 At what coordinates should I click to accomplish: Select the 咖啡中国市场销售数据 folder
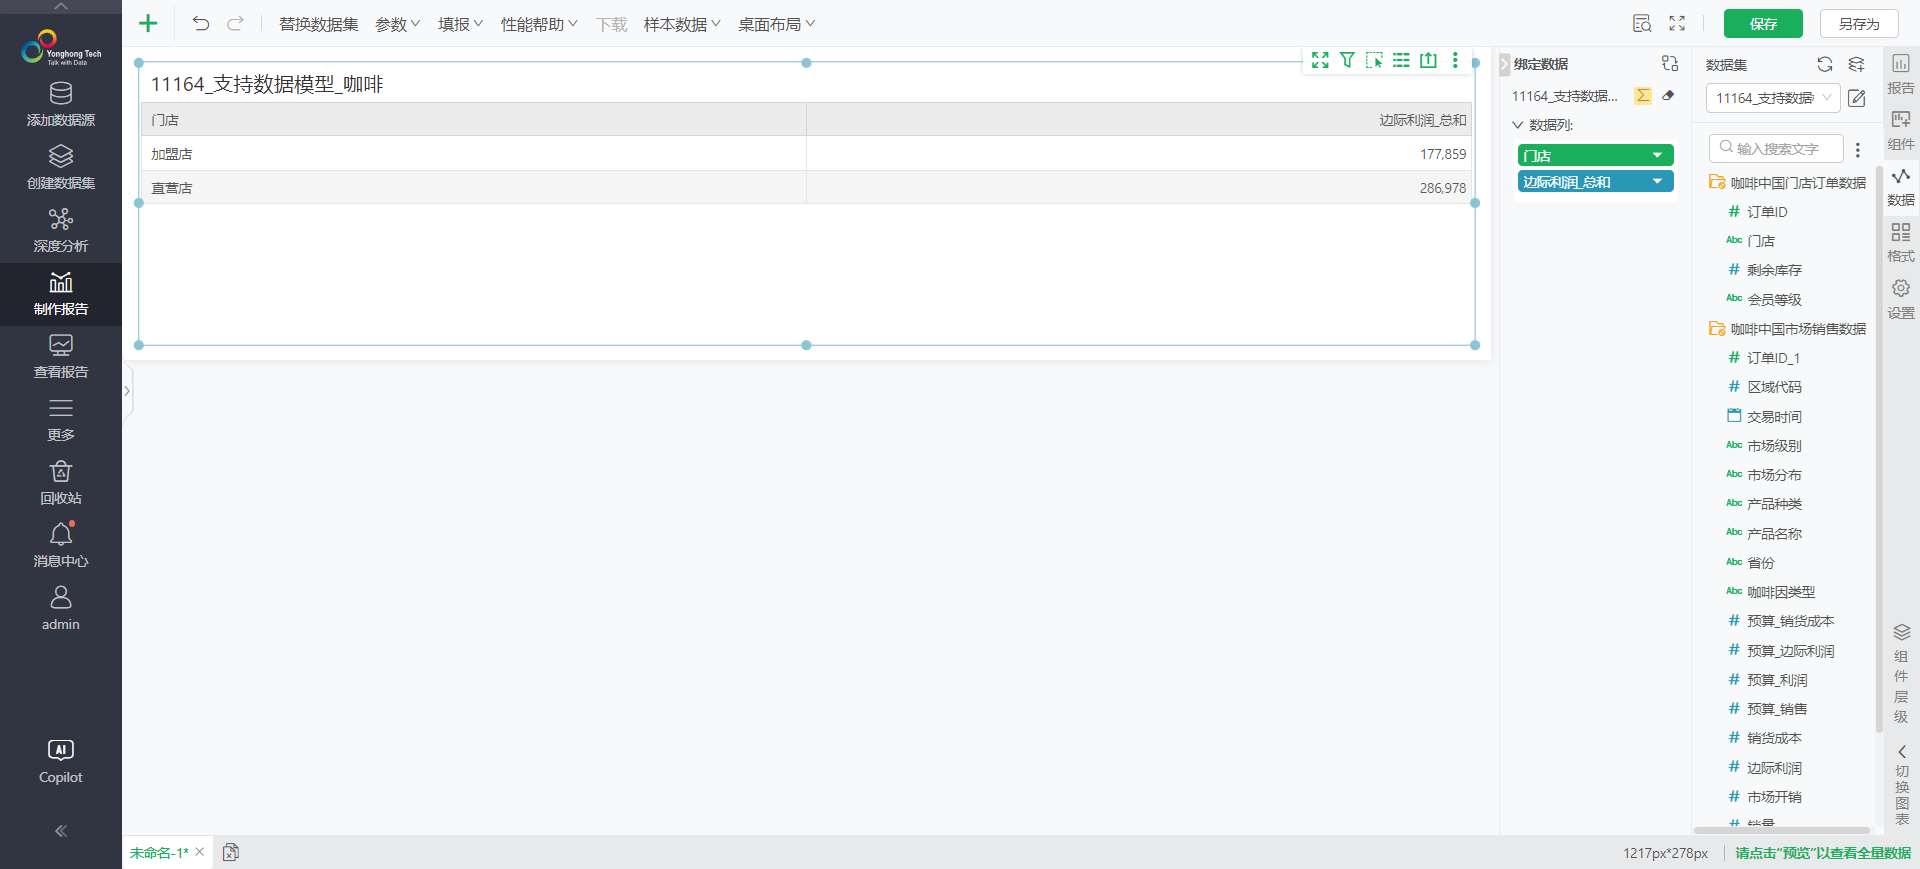1788,329
